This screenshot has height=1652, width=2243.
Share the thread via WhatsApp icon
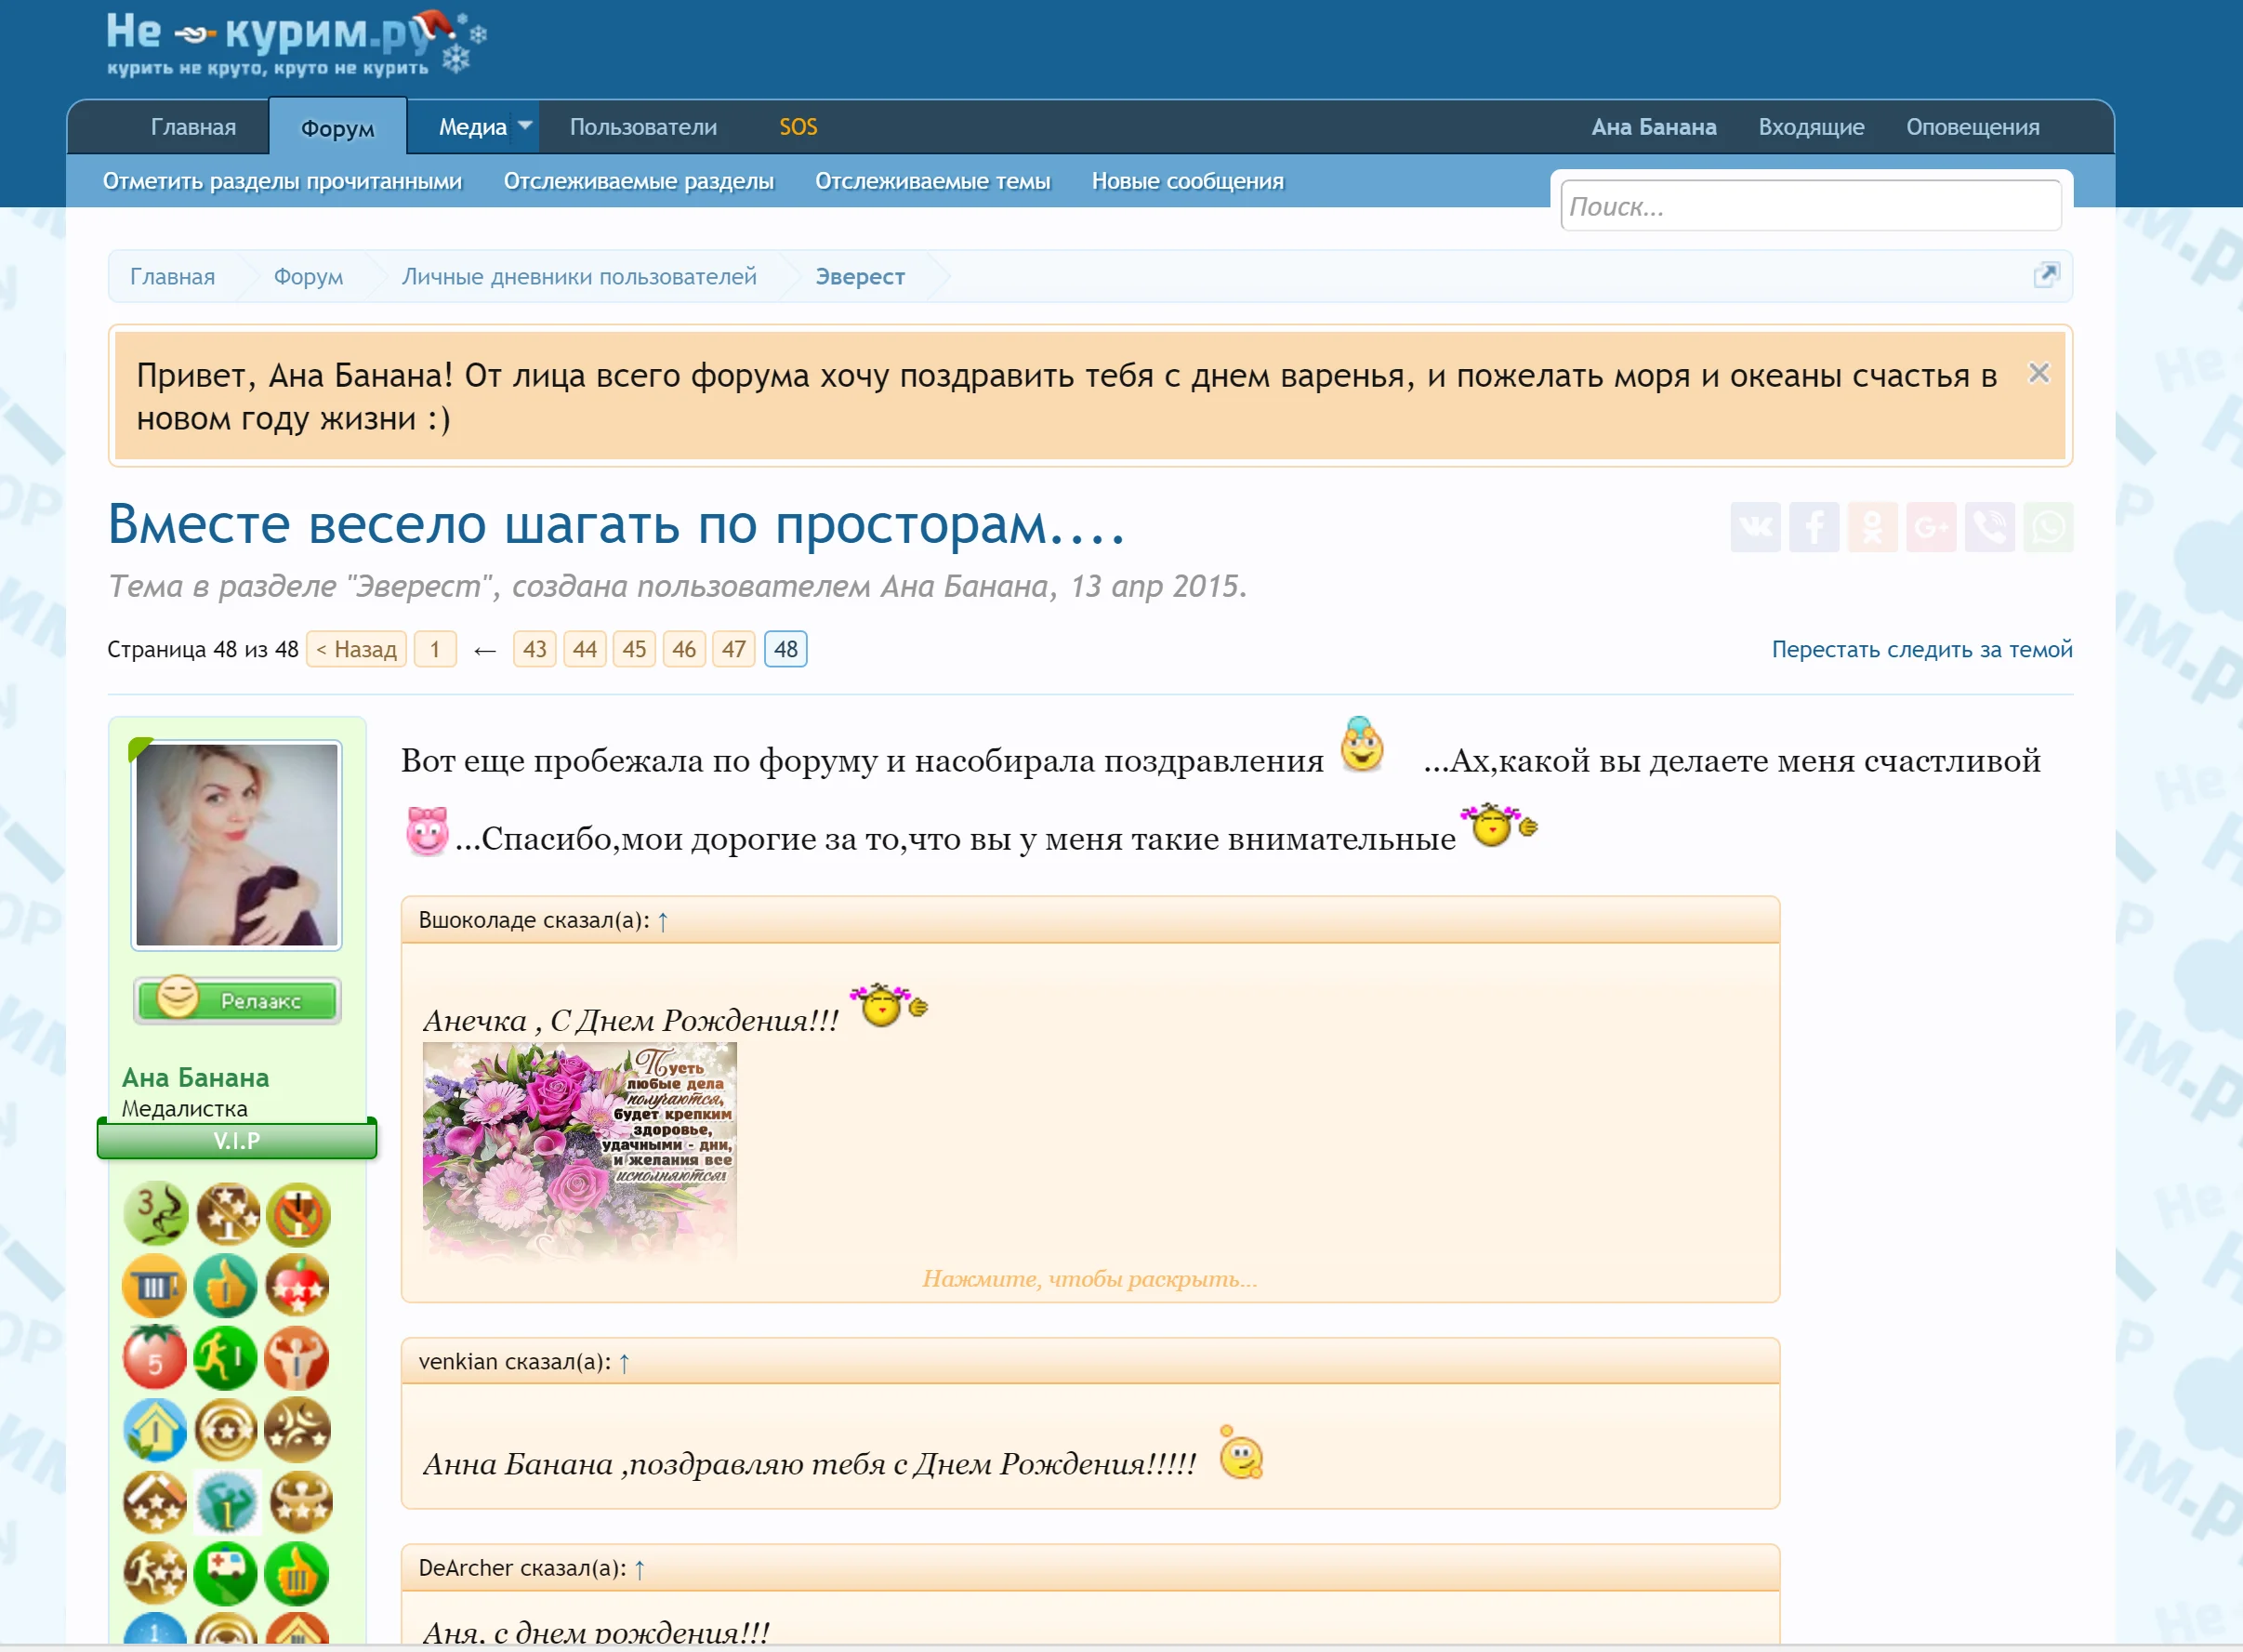[2048, 527]
